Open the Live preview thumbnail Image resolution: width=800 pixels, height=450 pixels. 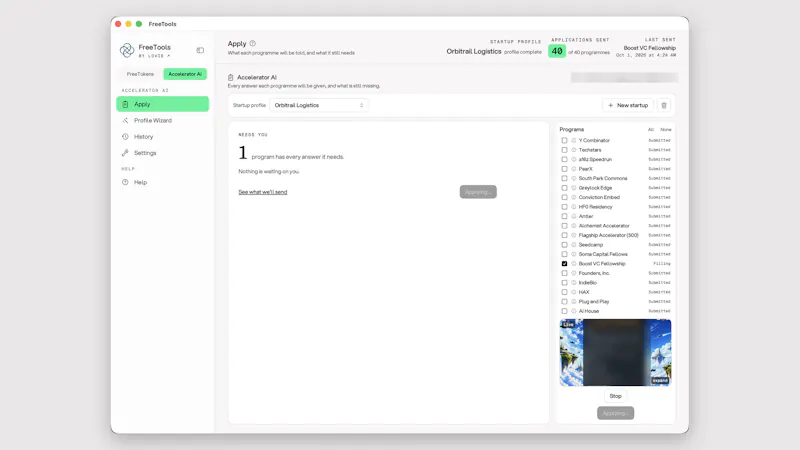tap(615, 353)
